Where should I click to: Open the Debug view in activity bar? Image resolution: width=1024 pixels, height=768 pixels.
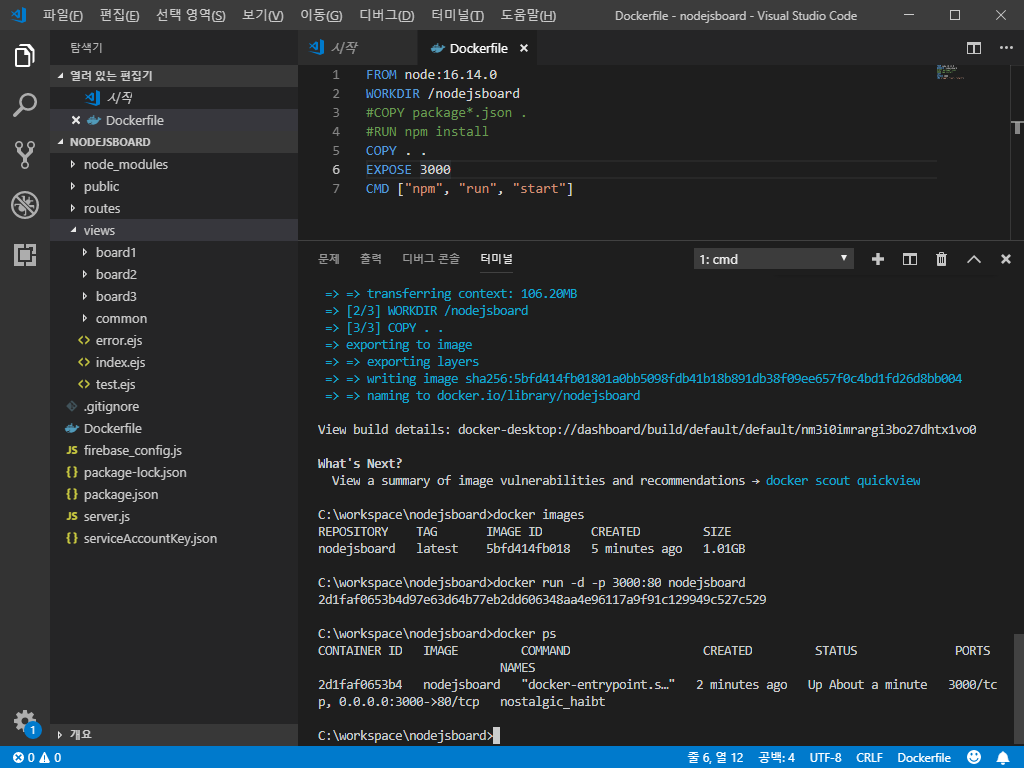(x=25, y=205)
